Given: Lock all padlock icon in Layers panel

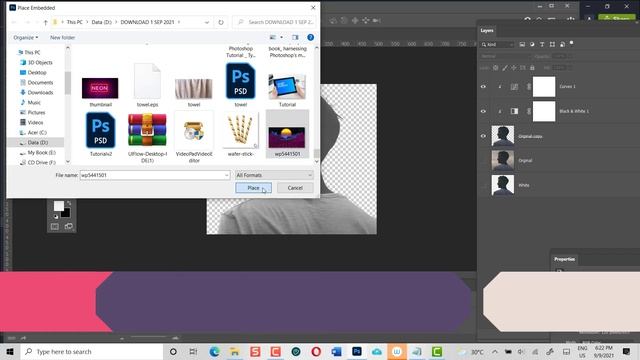Looking at the screenshot, I should tap(532, 68).
